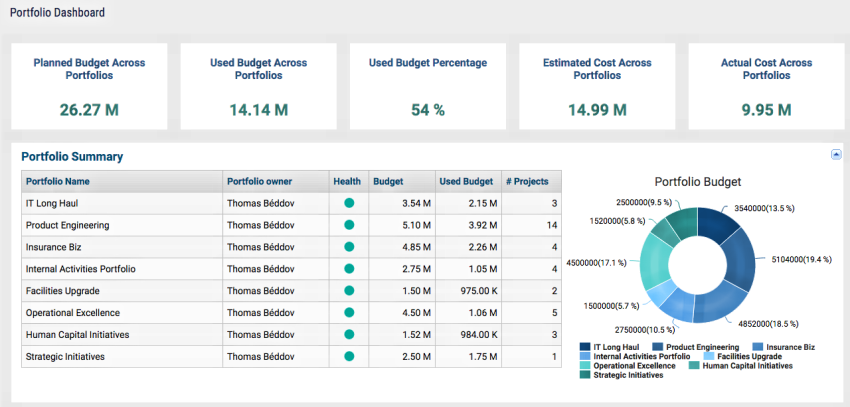Toggle Insurance Biz legend swatch
This screenshot has width=850, height=407.
[x=757, y=347]
